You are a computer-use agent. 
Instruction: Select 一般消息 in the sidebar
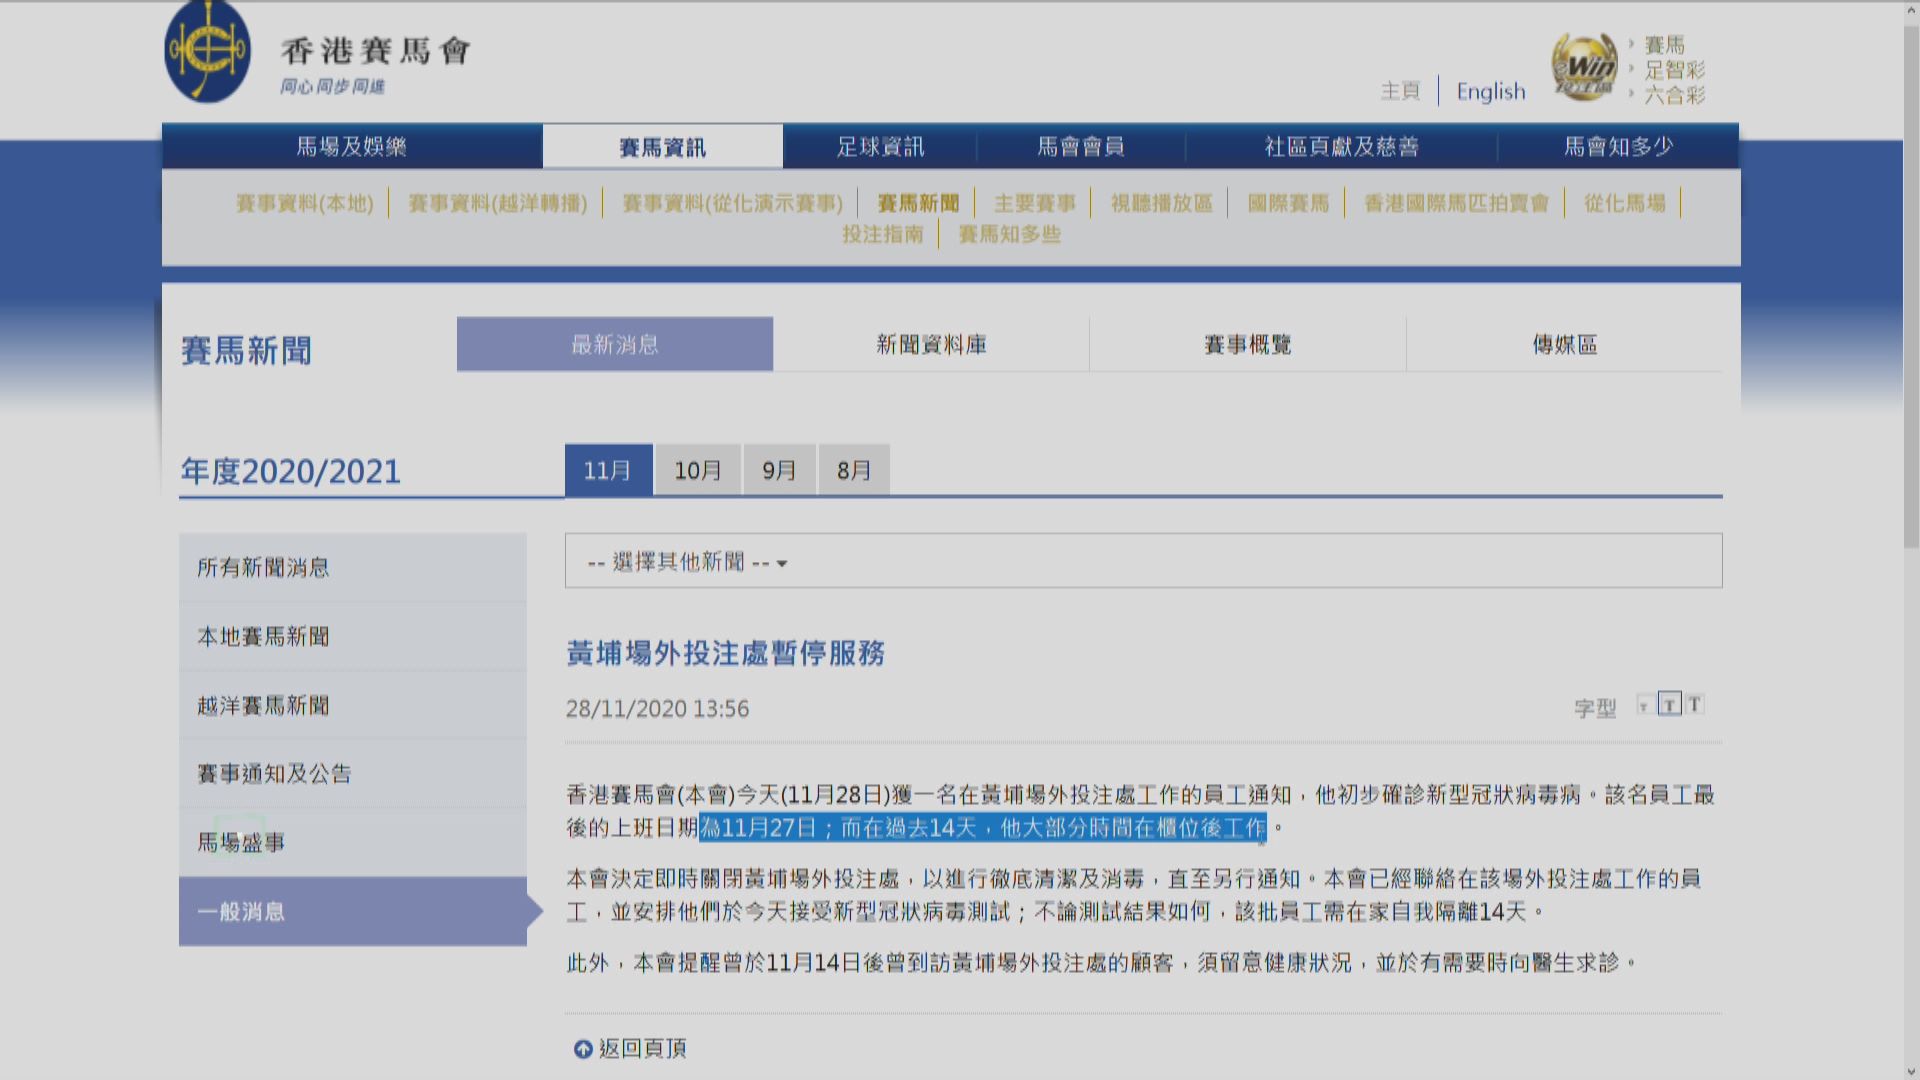tap(240, 911)
